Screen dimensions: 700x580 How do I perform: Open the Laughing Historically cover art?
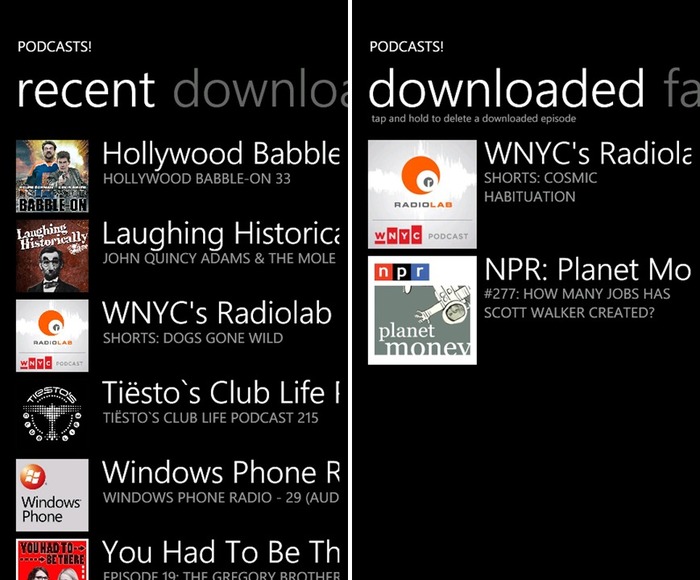pyautogui.click(x=52, y=256)
